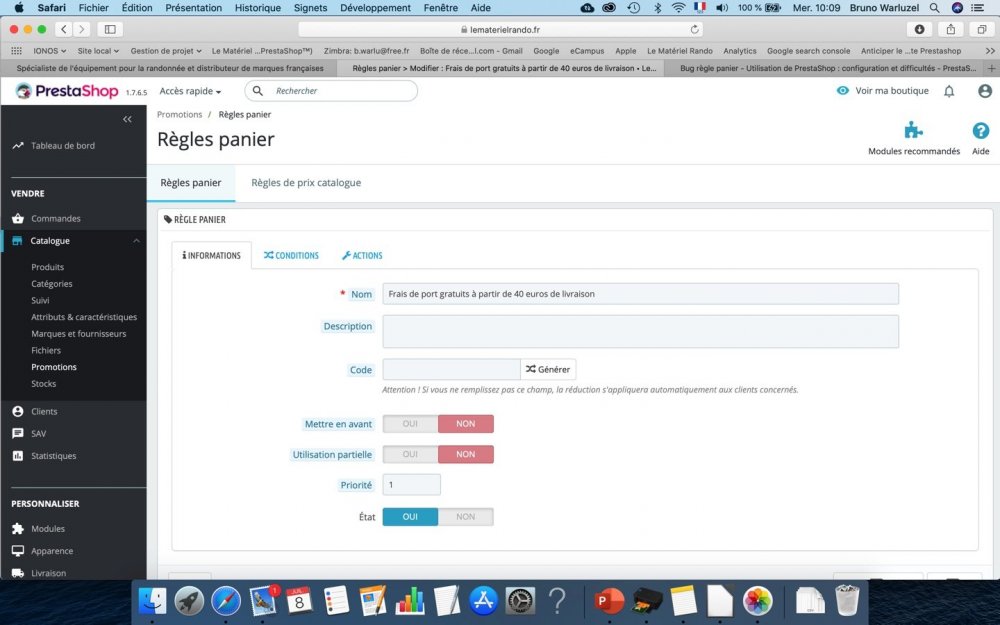Viewport: 1000px width, 625px height.
Task: Click the Générer code button
Action: (548, 369)
